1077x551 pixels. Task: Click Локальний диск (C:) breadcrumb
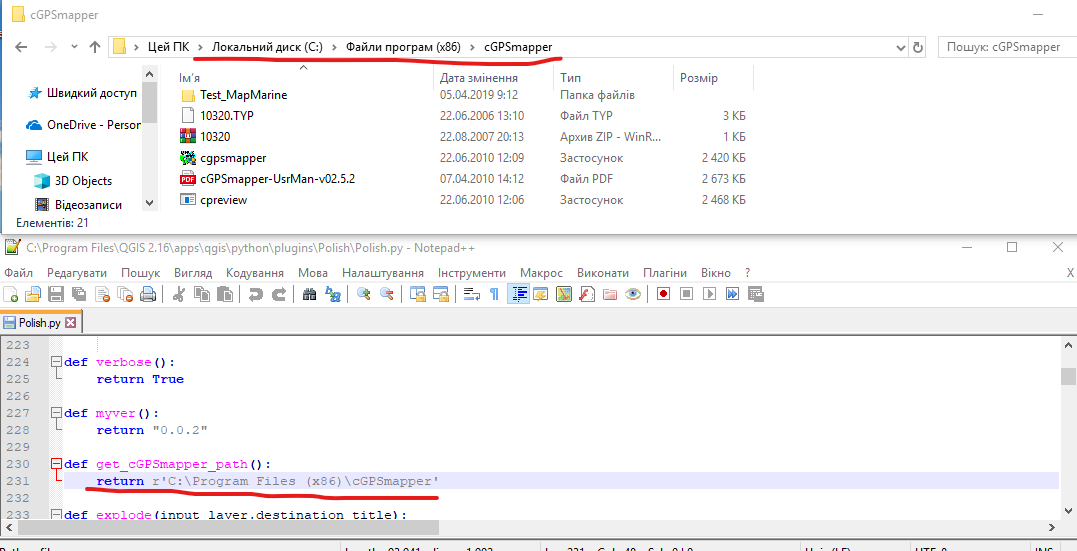click(269, 47)
